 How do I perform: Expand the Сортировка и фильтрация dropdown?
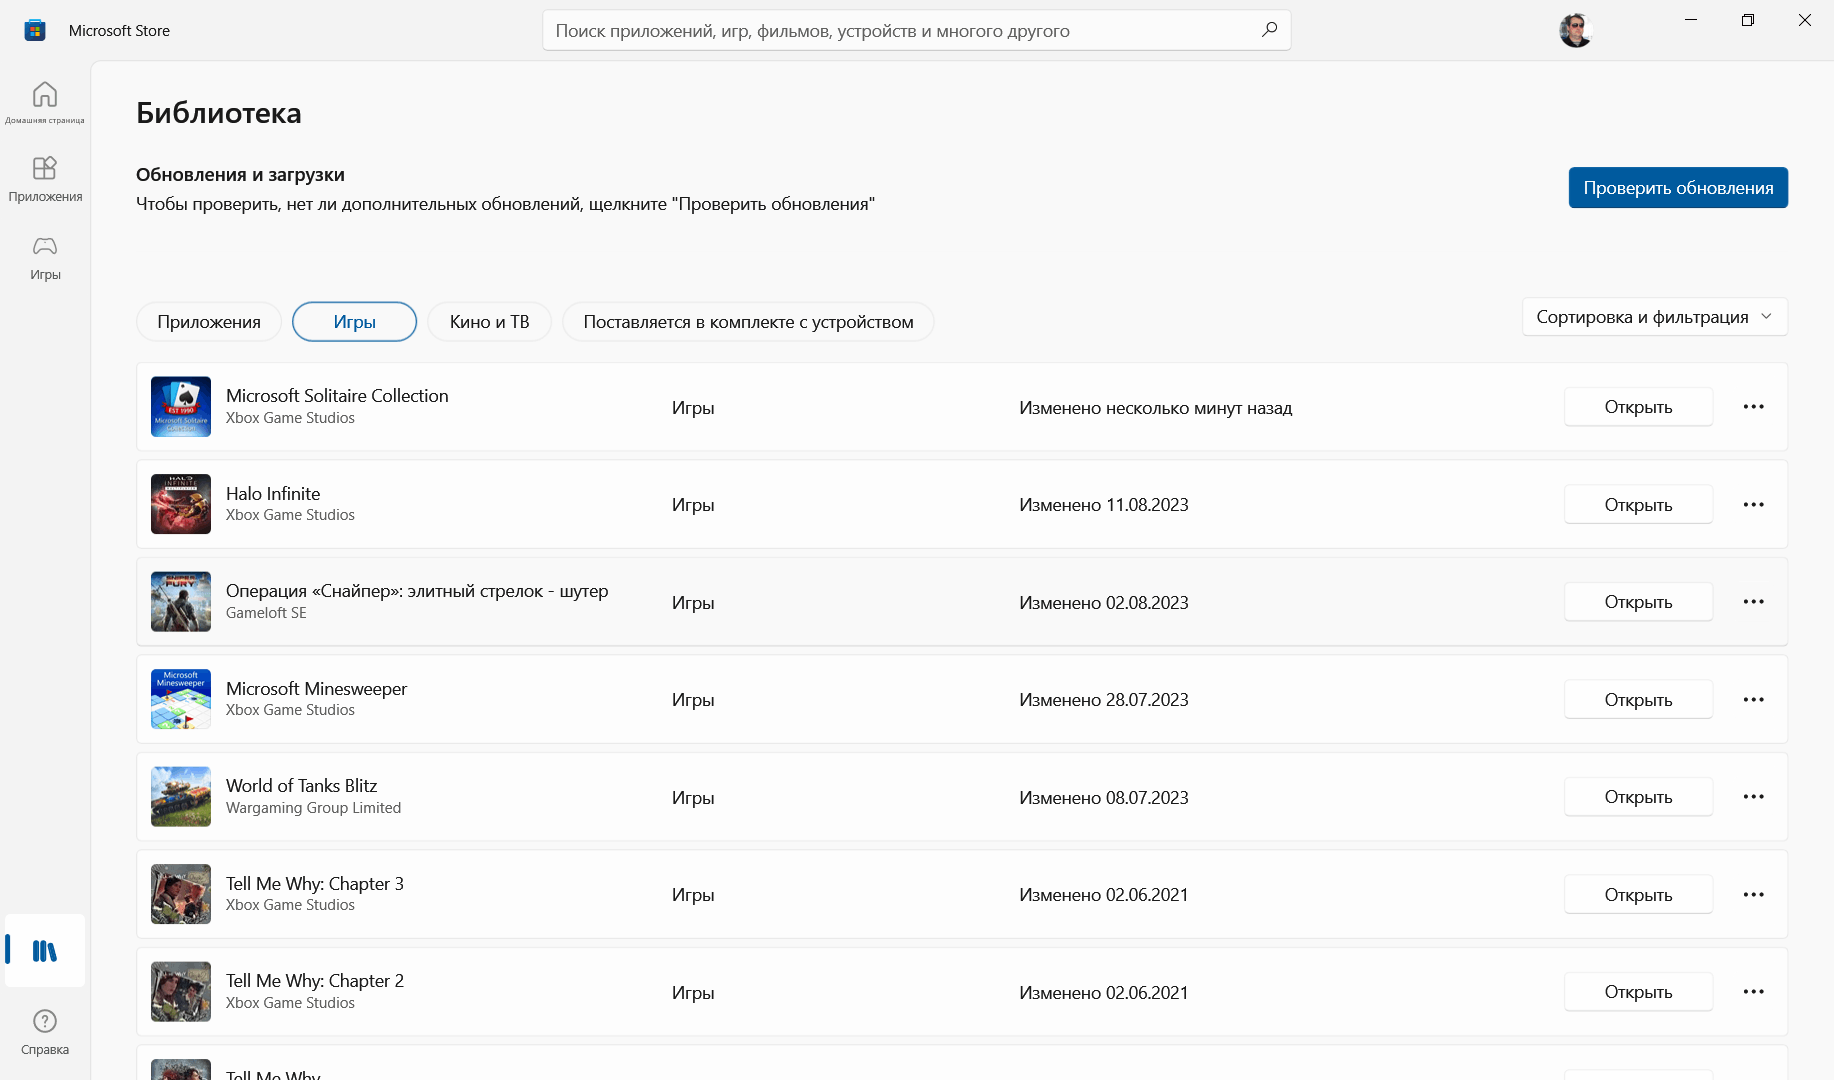(1654, 317)
